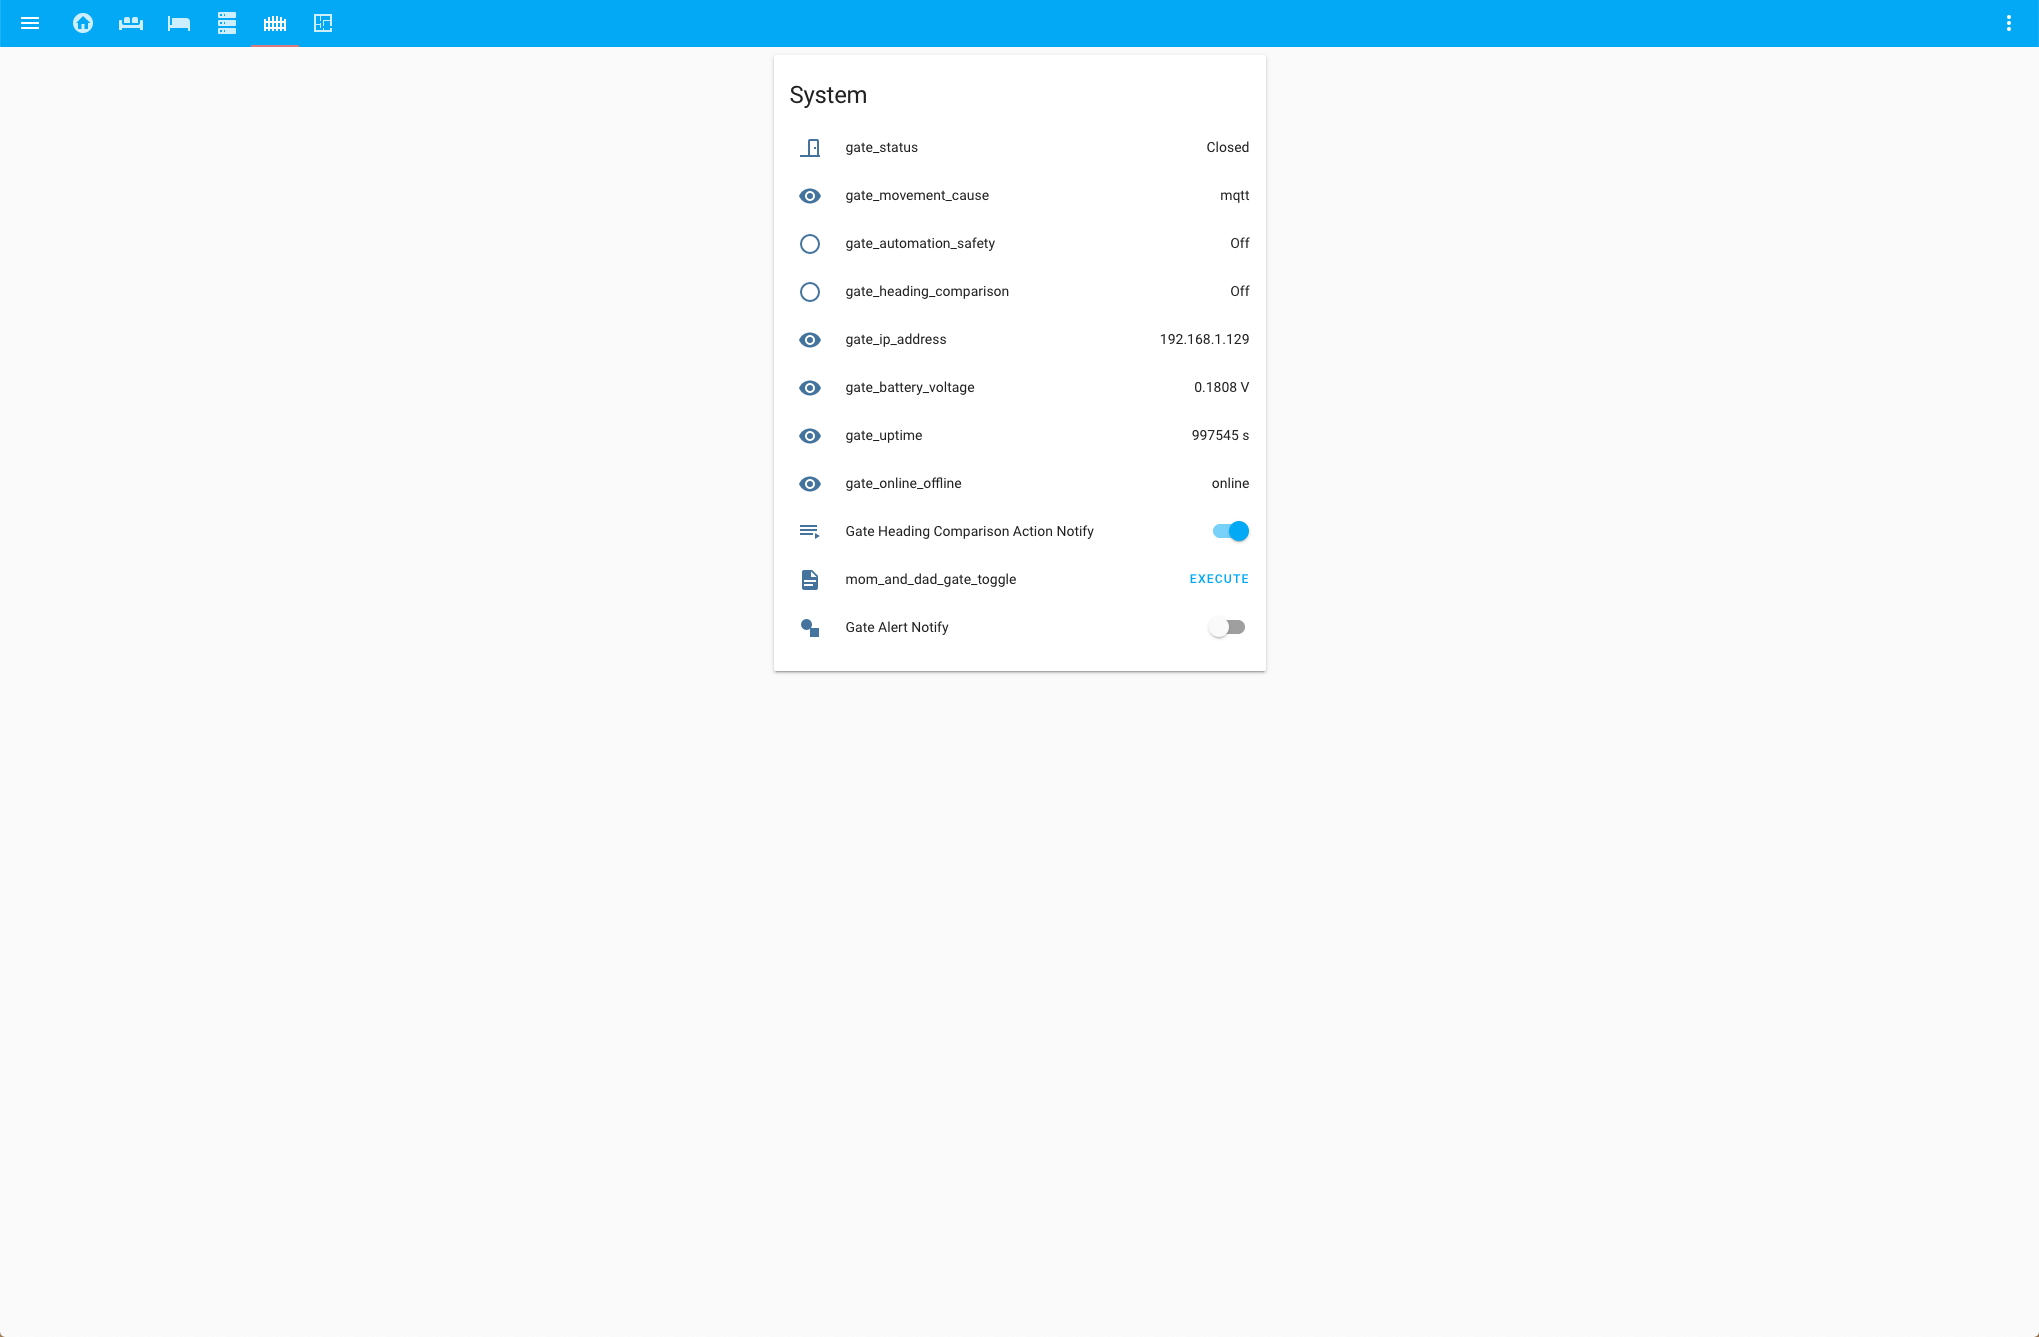Viewport: 2039px width, 1337px height.
Task: Click gate_automation_safety circle icon
Action: pos(810,244)
